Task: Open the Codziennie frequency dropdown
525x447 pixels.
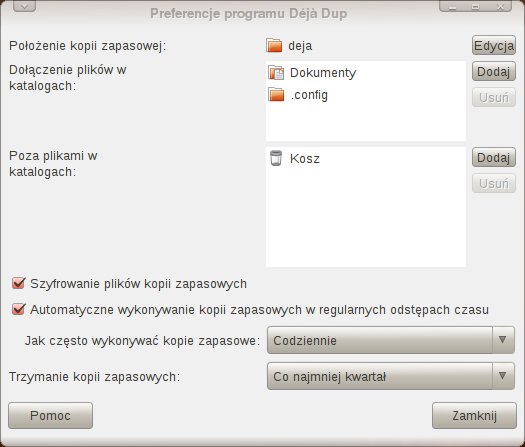Action: point(391,340)
